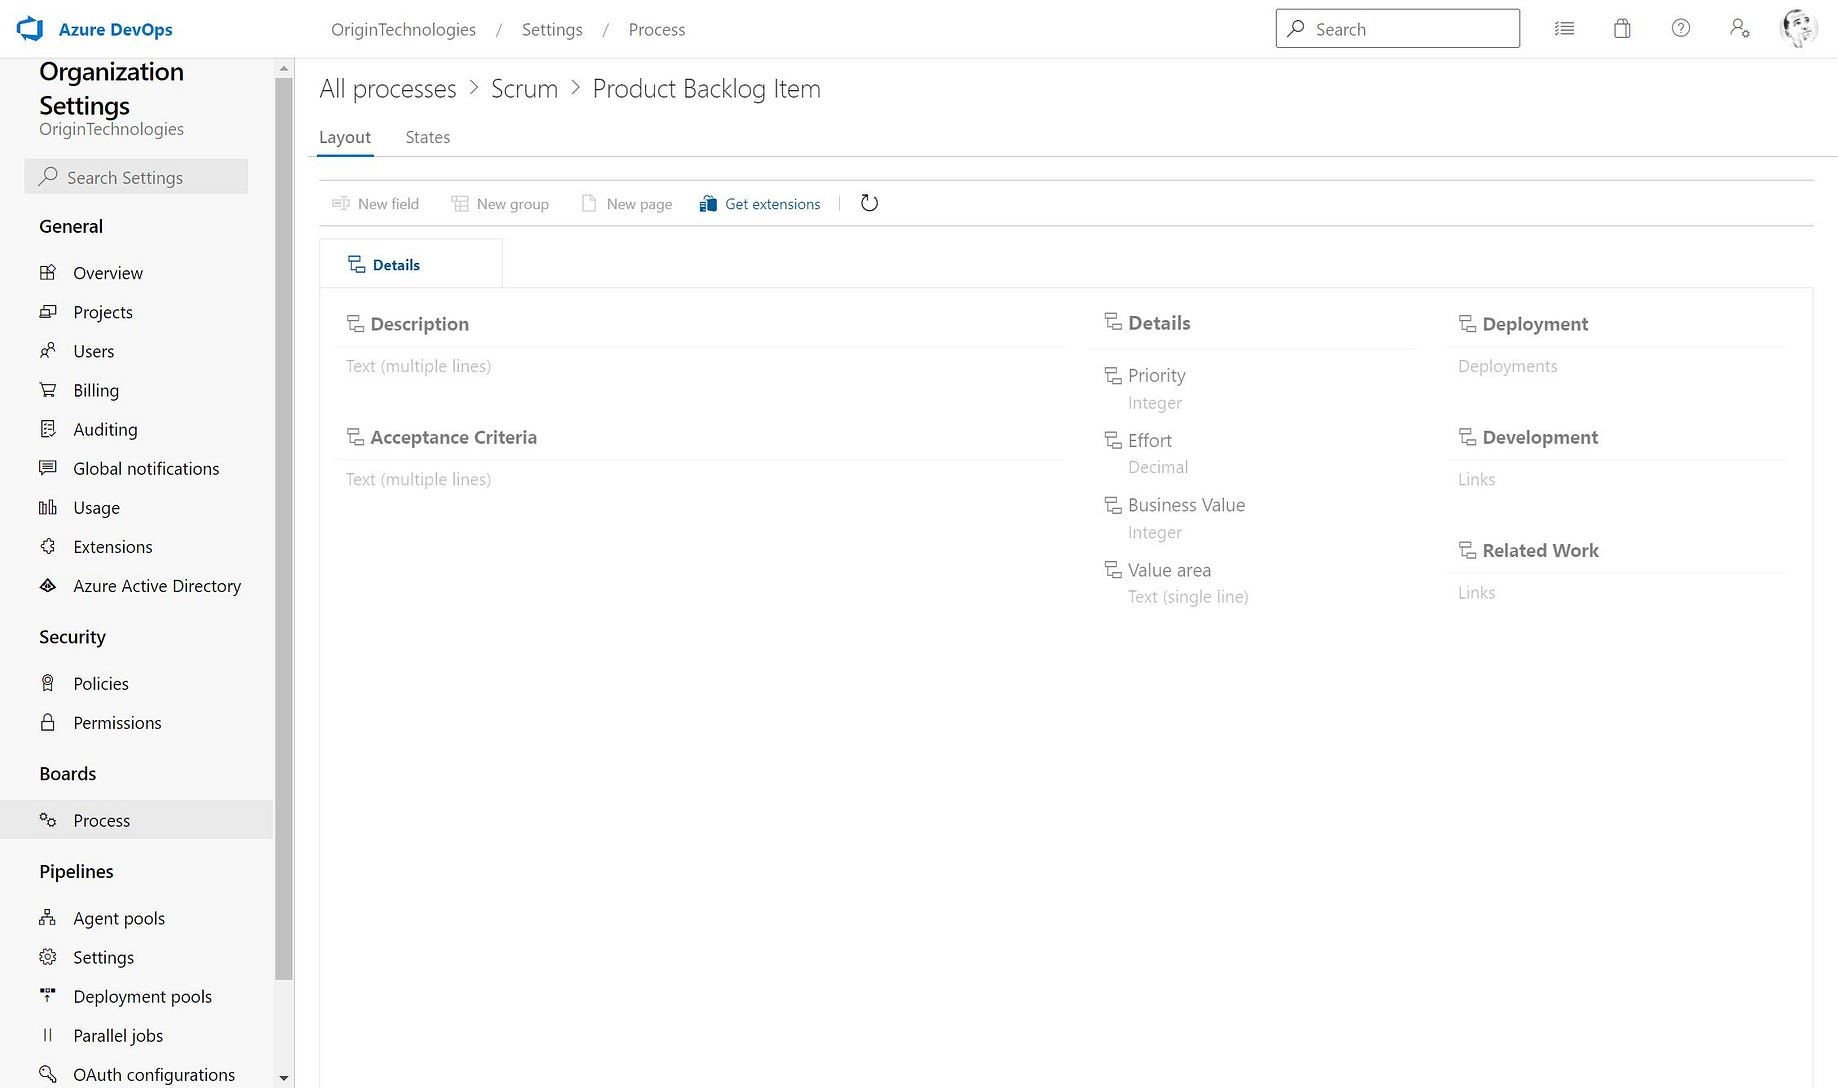The image size is (1838, 1088).
Task: Click the Extensions puzzle icon
Action: click(x=47, y=546)
